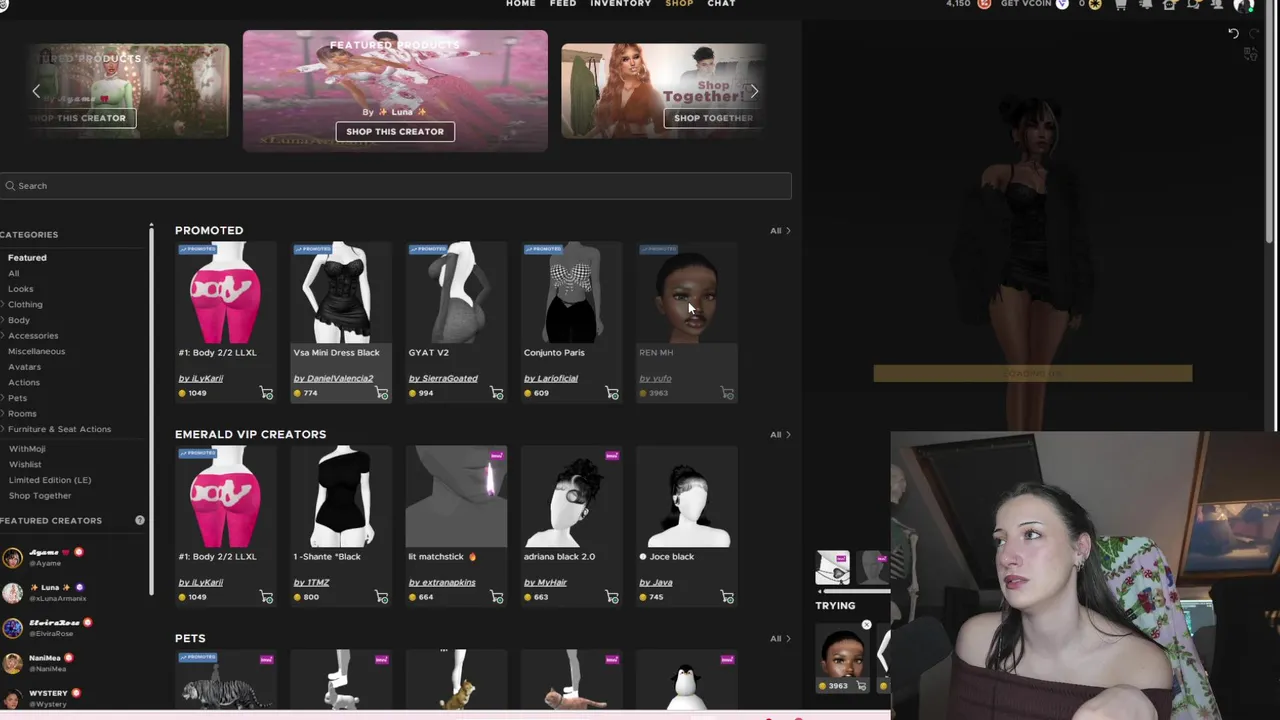Open creator link by extranapkins
Screen dimensions: 1280x720
[x=442, y=582]
